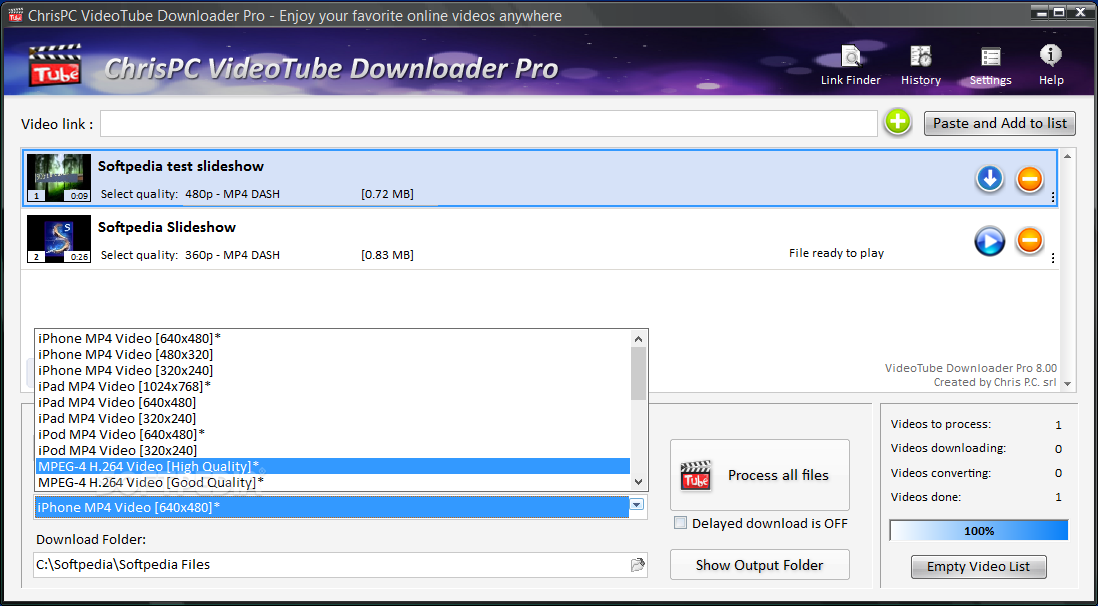
Task: Click the Softpedia Slideshow thumbnail
Action: (x=59, y=239)
